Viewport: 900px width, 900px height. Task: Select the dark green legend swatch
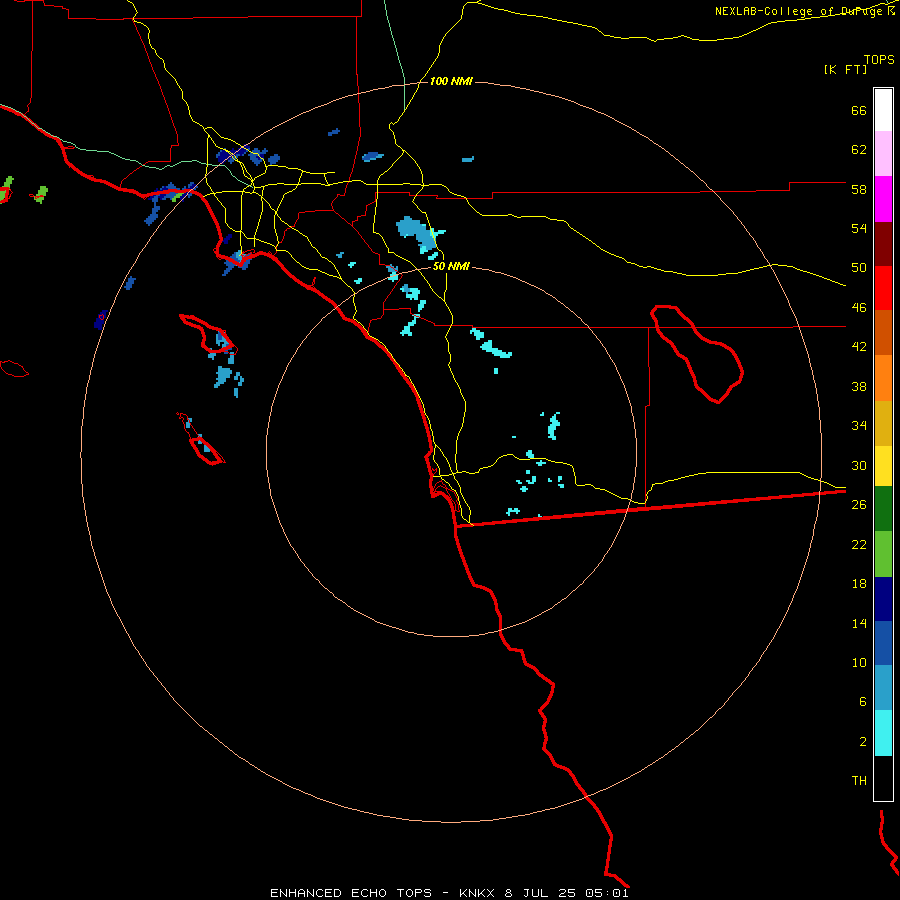click(883, 509)
